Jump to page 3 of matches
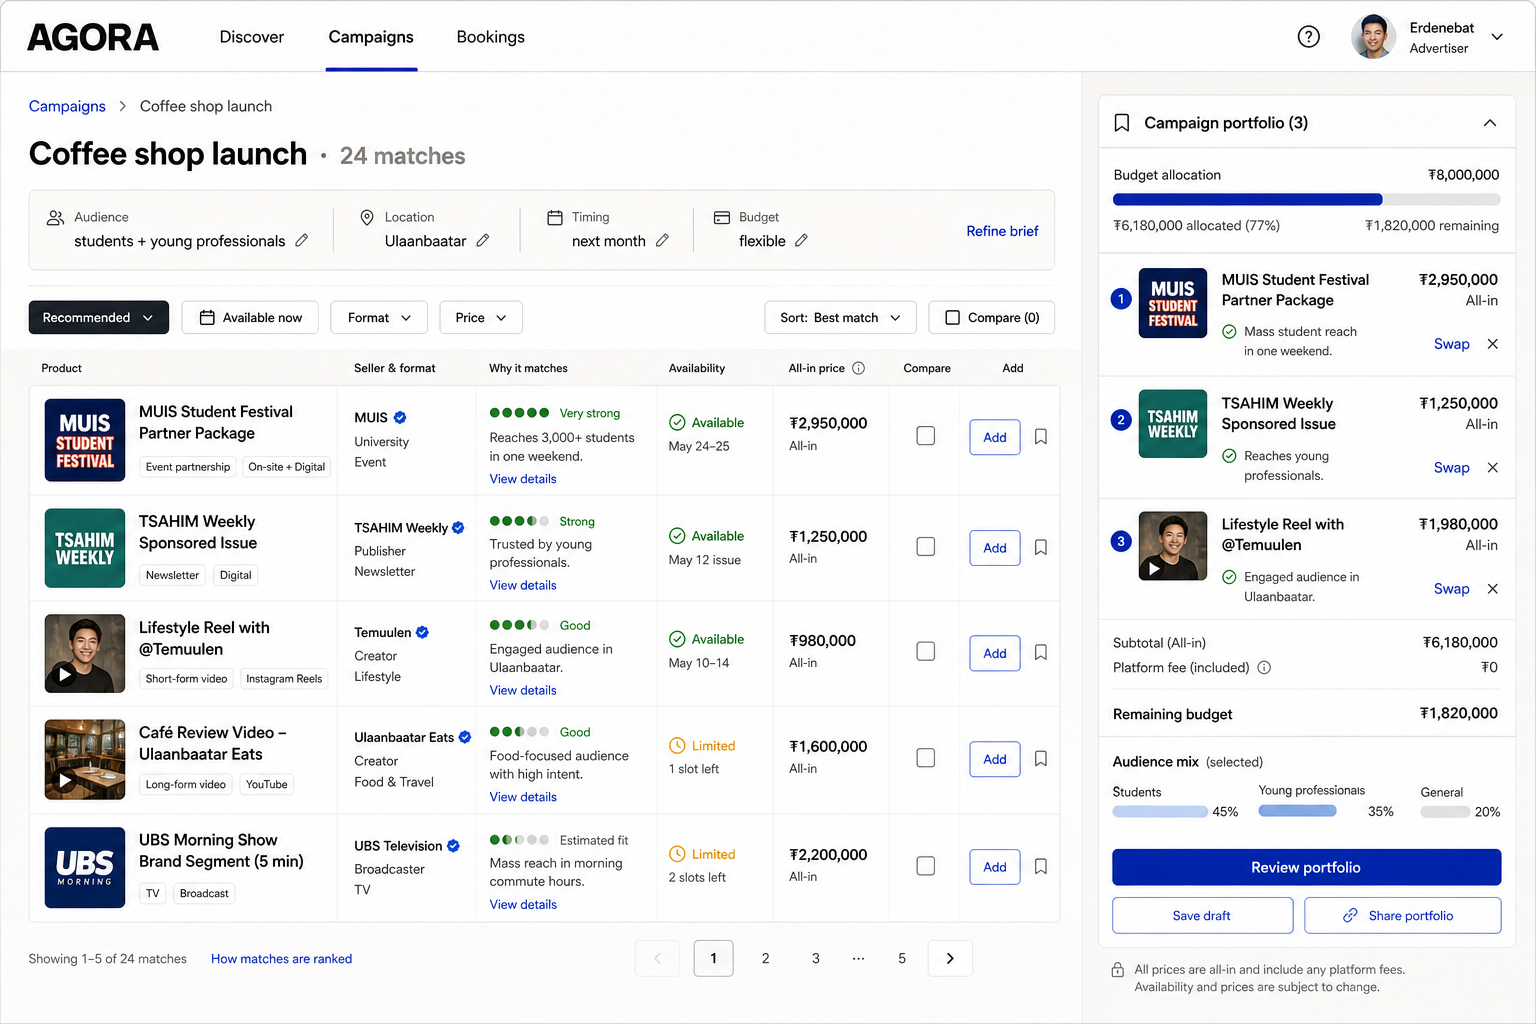Image resolution: width=1536 pixels, height=1024 pixels. click(x=816, y=958)
